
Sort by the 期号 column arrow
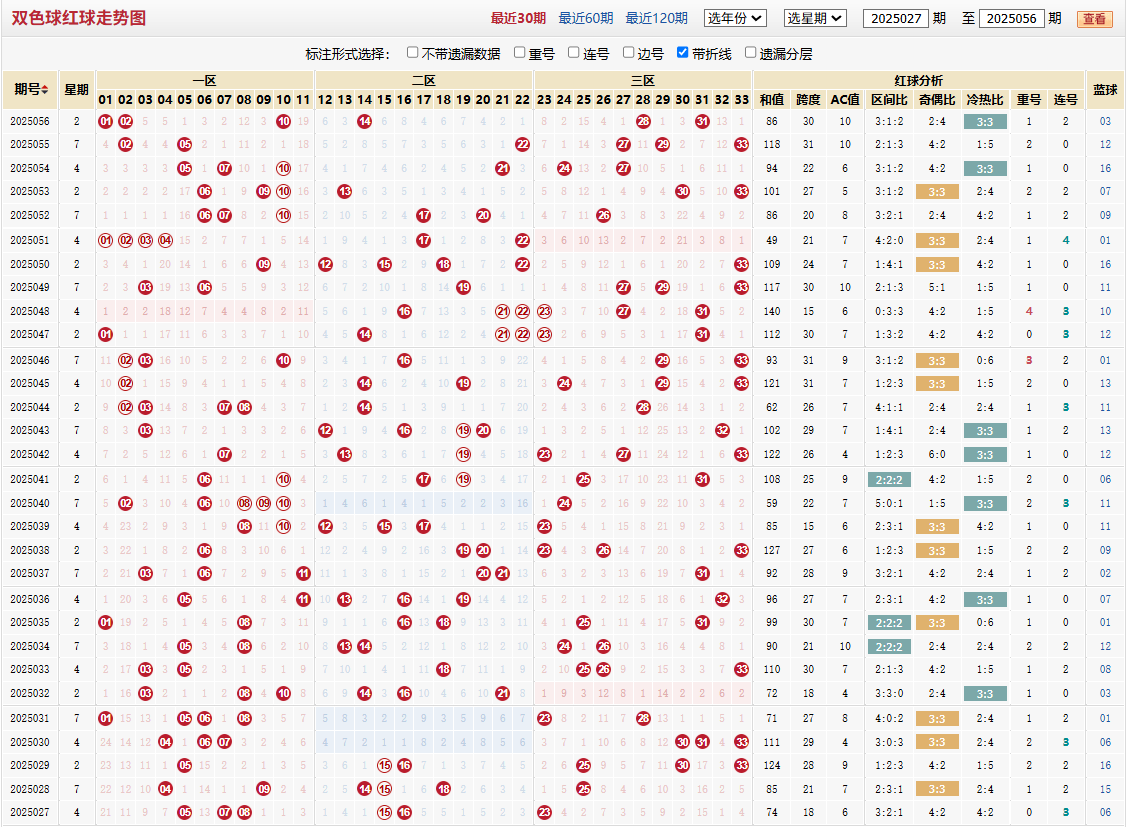coord(45,90)
